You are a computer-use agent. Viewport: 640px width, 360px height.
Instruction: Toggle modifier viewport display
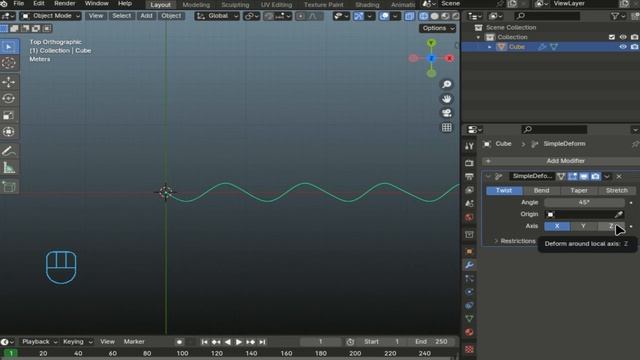[x=584, y=176]
